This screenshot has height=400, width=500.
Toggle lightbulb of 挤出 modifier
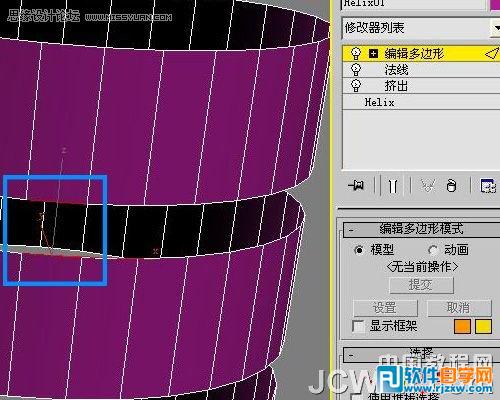pos(356,86)
